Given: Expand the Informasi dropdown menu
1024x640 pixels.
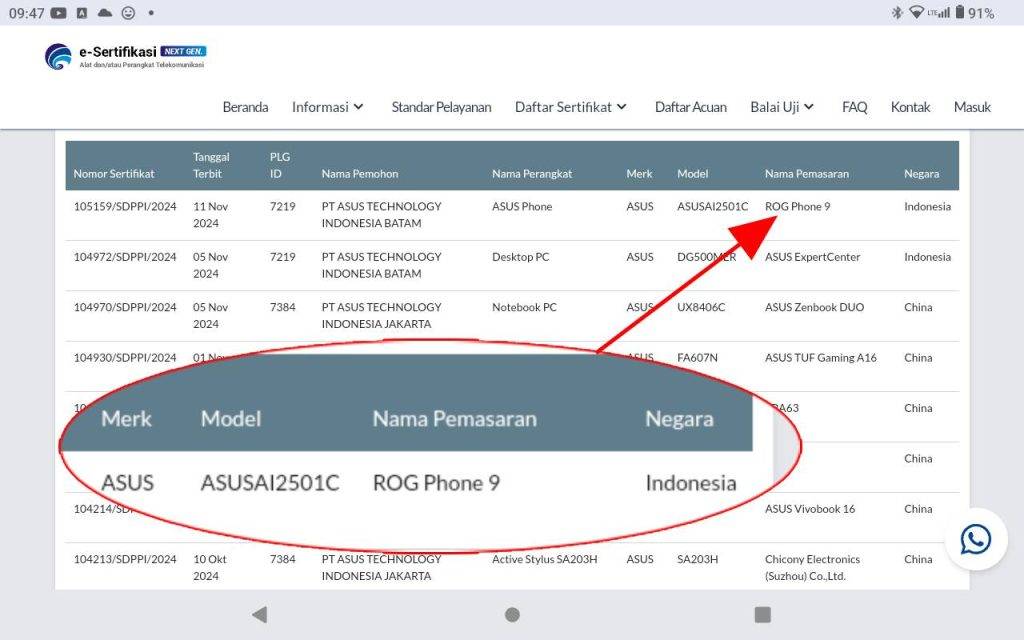Looking at the screenshot, I should 328,107.
